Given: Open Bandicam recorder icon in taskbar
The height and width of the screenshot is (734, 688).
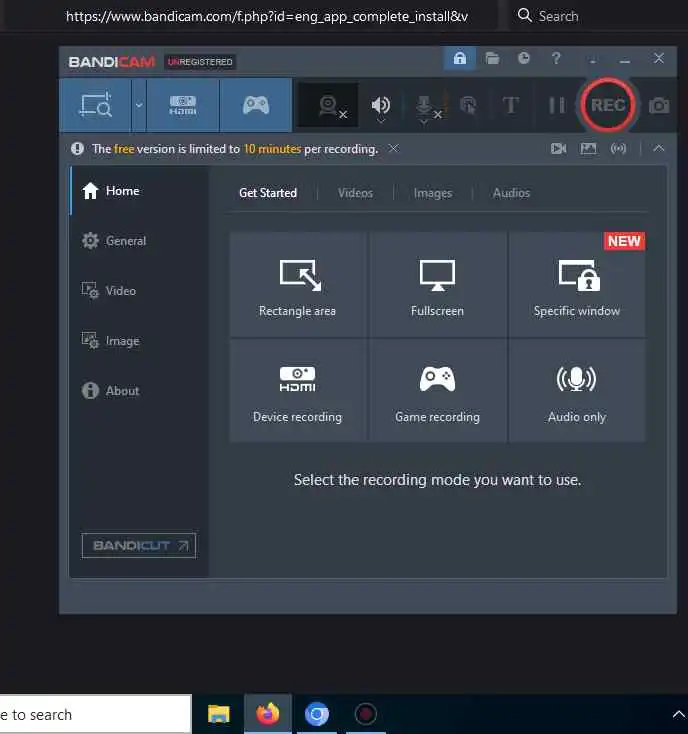Looking at the screenshot, I should 366,714.
